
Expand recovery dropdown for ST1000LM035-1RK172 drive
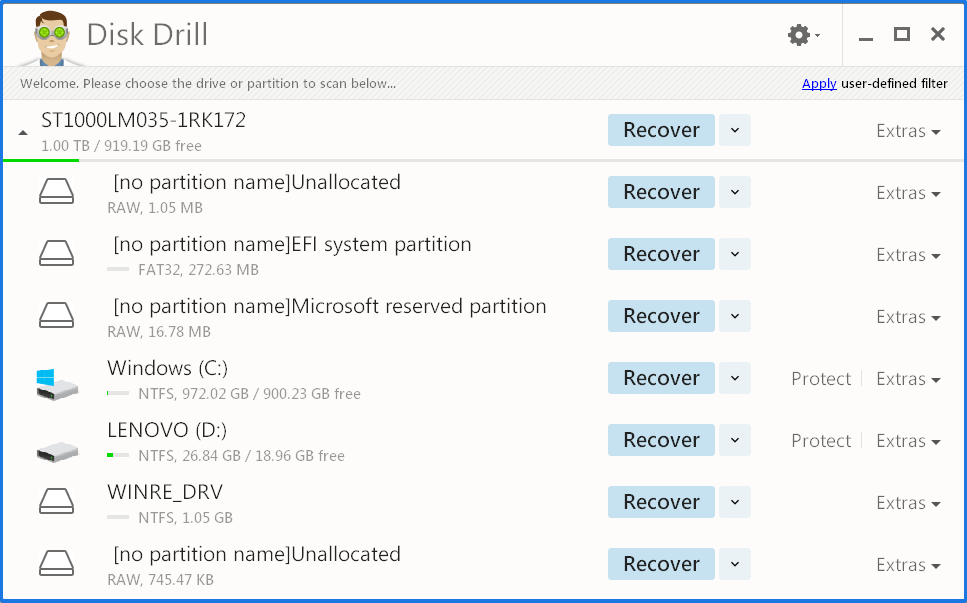coord(735,130)
